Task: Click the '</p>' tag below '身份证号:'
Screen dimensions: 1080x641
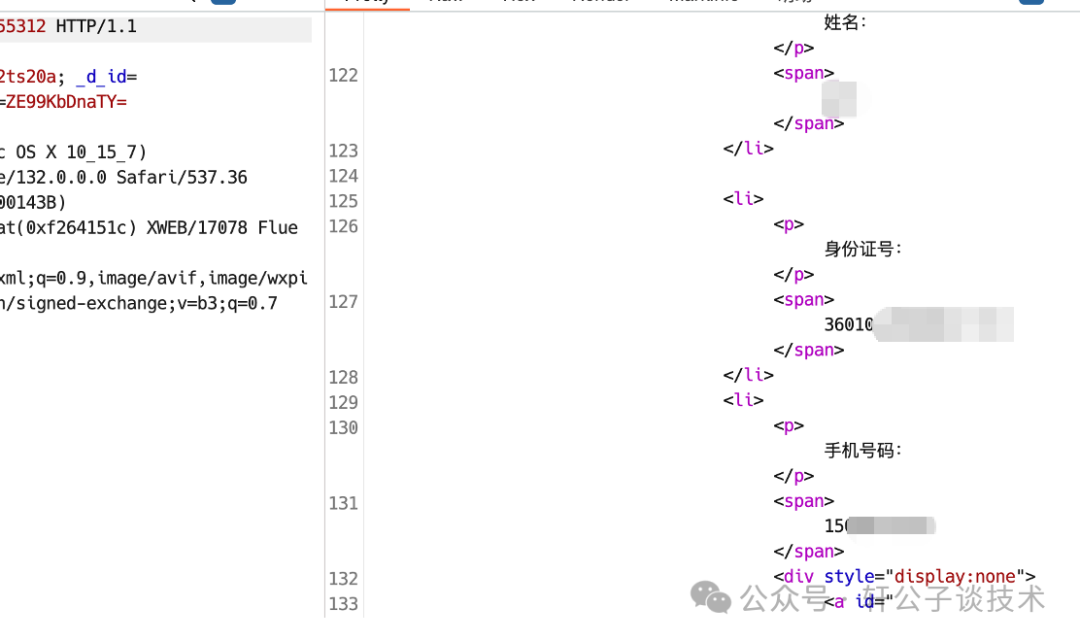Action: pyautogui.click(x=793, y=275)
